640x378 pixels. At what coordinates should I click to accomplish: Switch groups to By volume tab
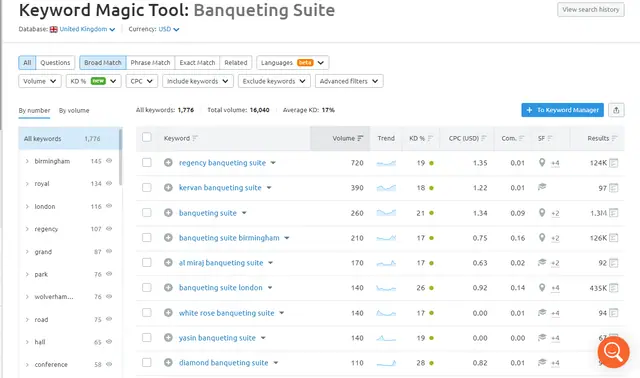click(x=74, y=111)
